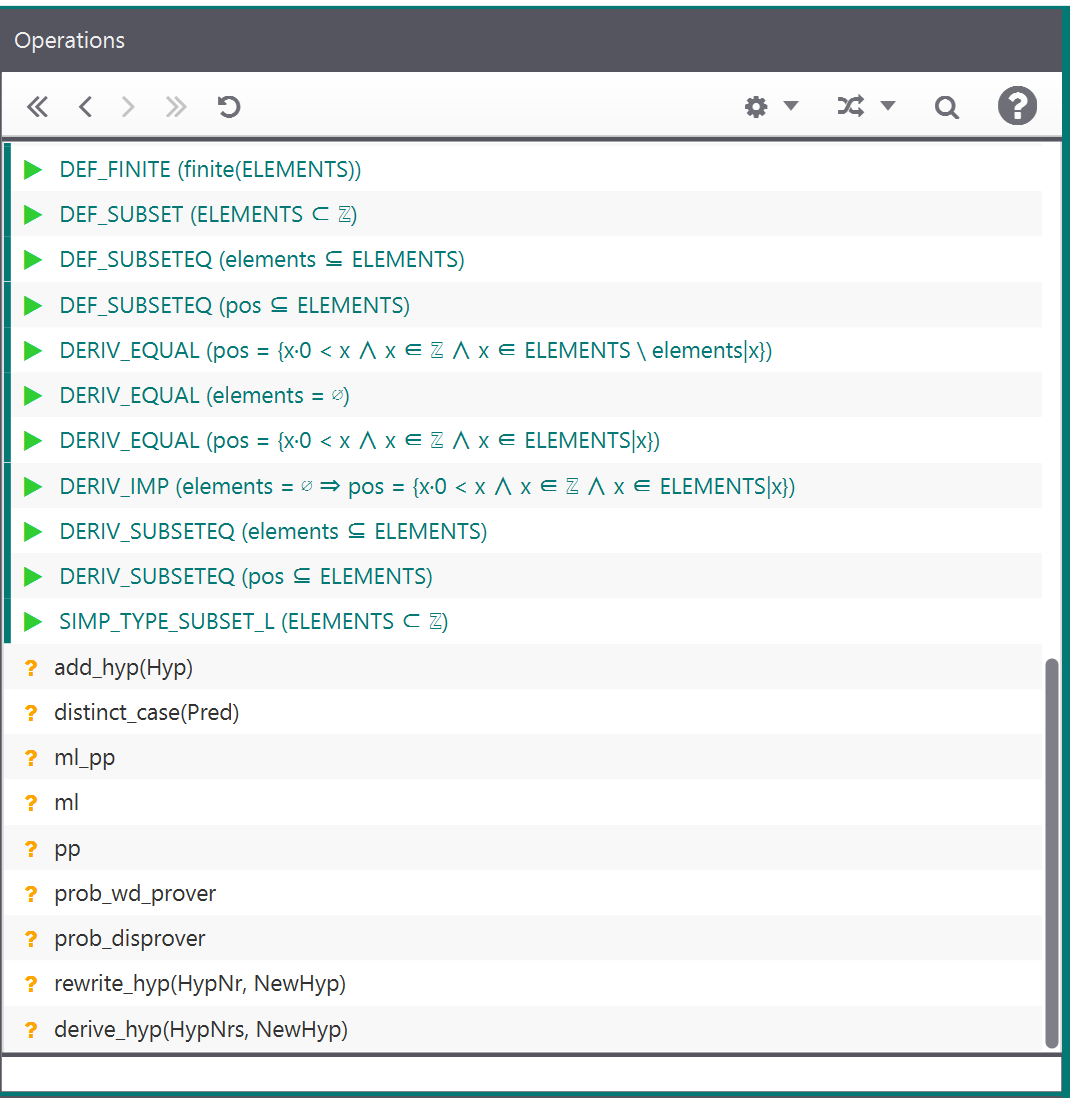This screenshot has height=1098, width=1070.
Task: Click the reload circular arrow icon
Action: pos(229,107)
